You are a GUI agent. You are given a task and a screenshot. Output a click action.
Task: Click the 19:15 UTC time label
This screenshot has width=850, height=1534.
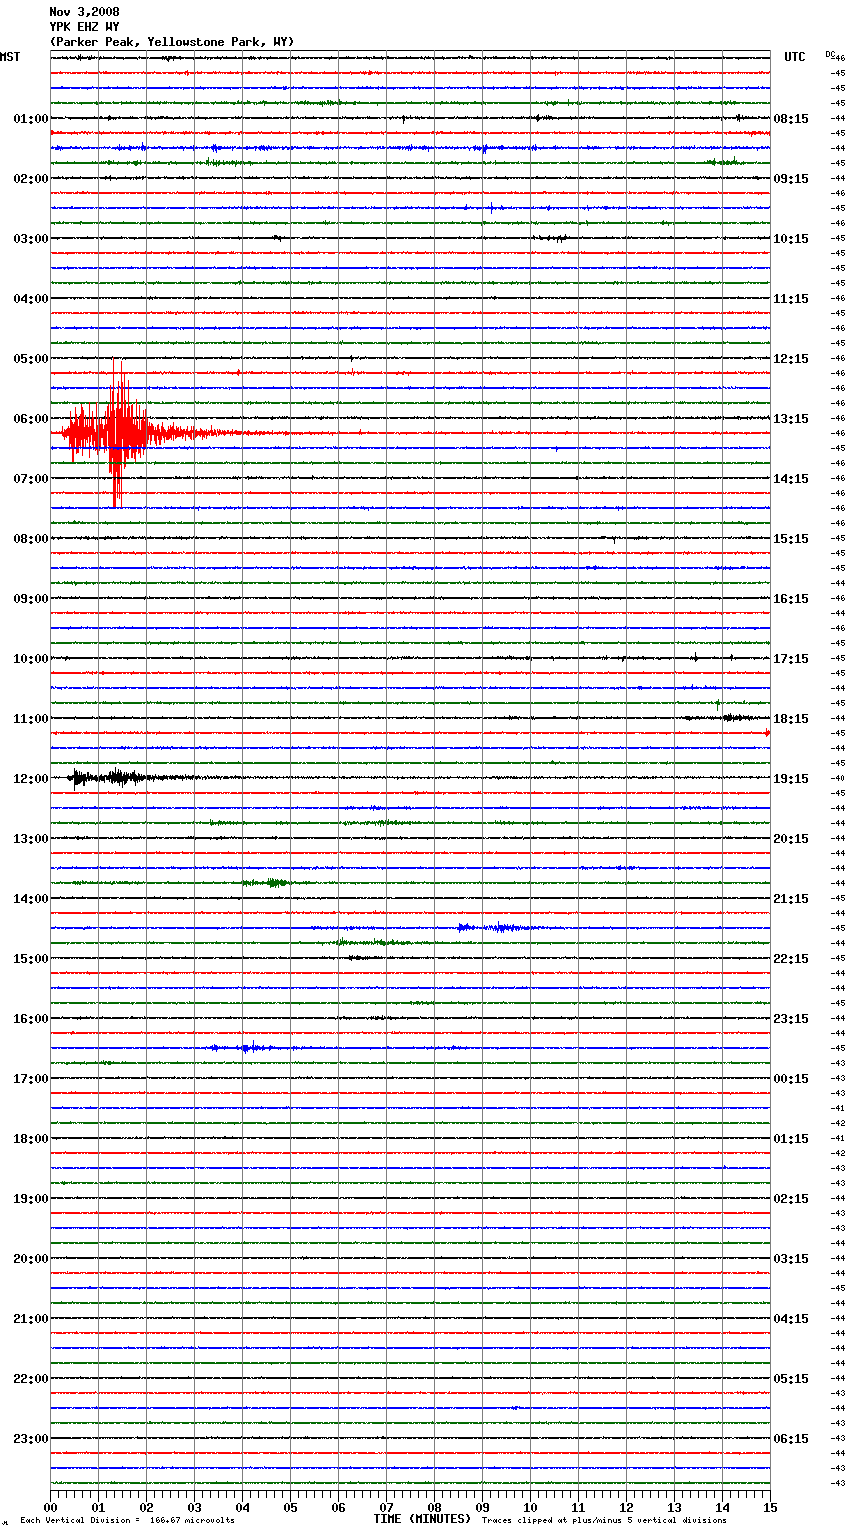tap(791, 779)
